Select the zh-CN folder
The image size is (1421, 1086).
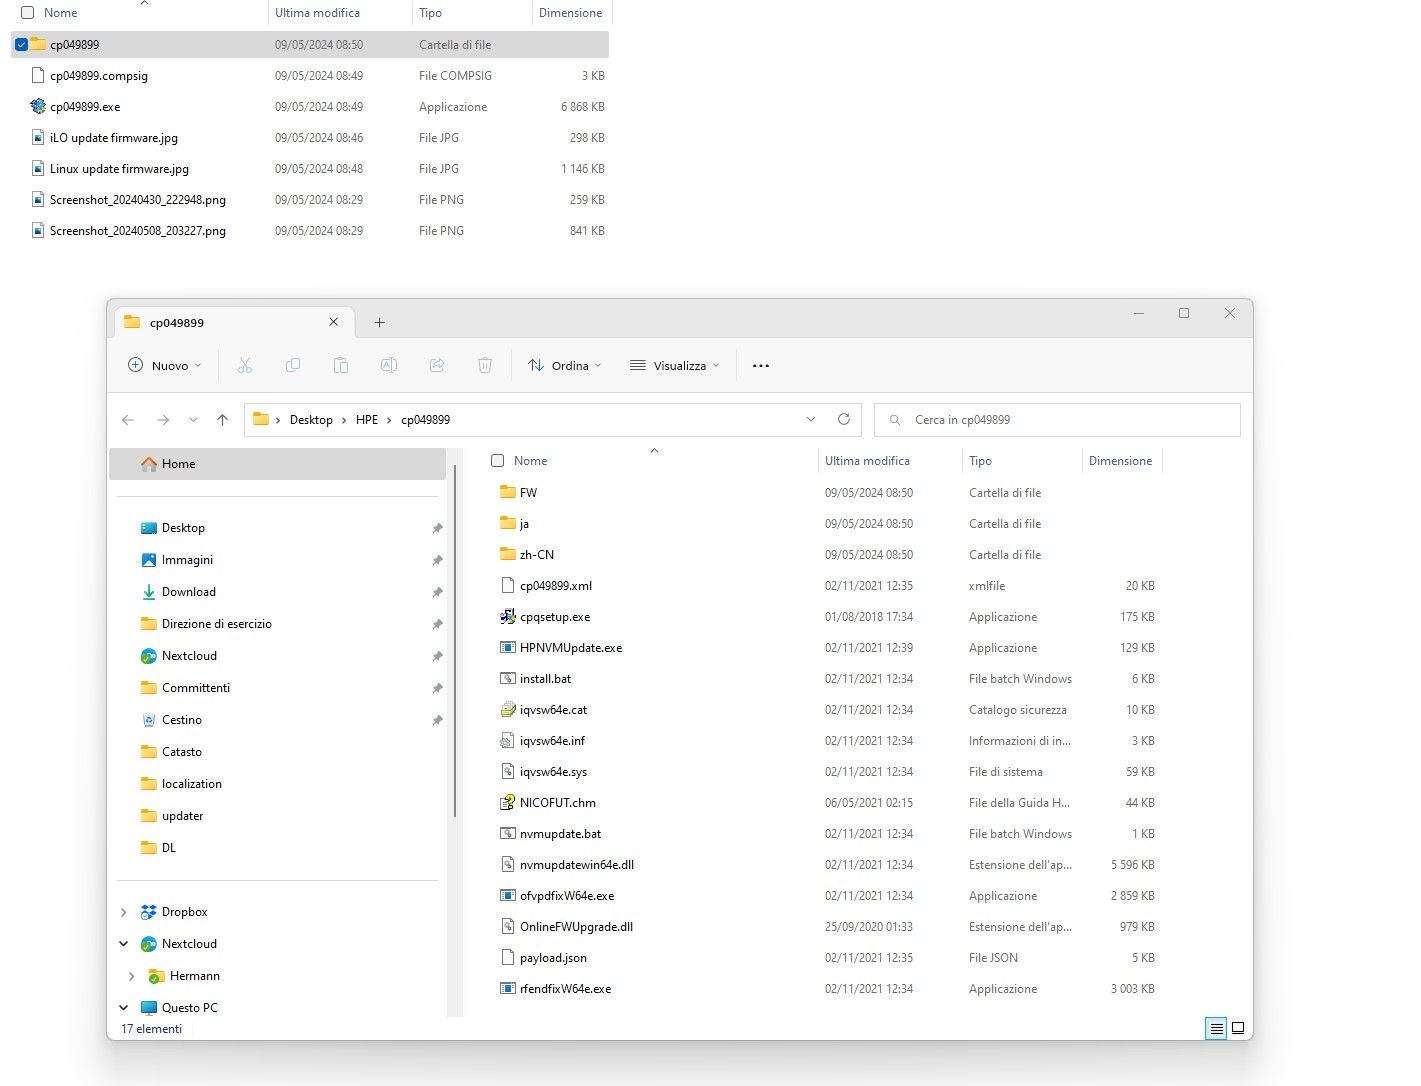pyautogui.click(x=537, y=555)
